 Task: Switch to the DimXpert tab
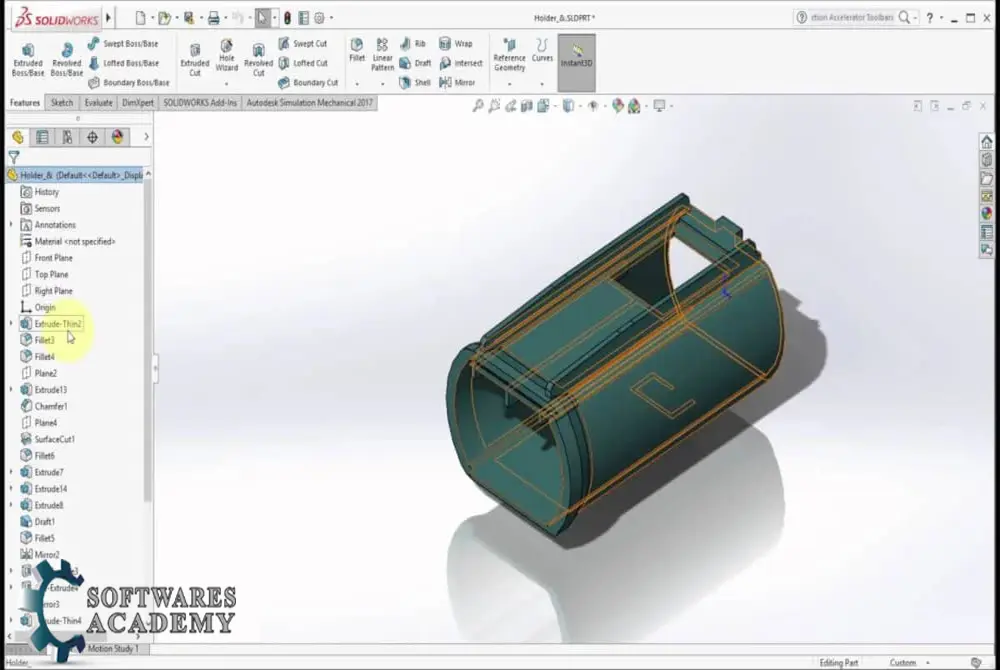[x=138, y=103]
